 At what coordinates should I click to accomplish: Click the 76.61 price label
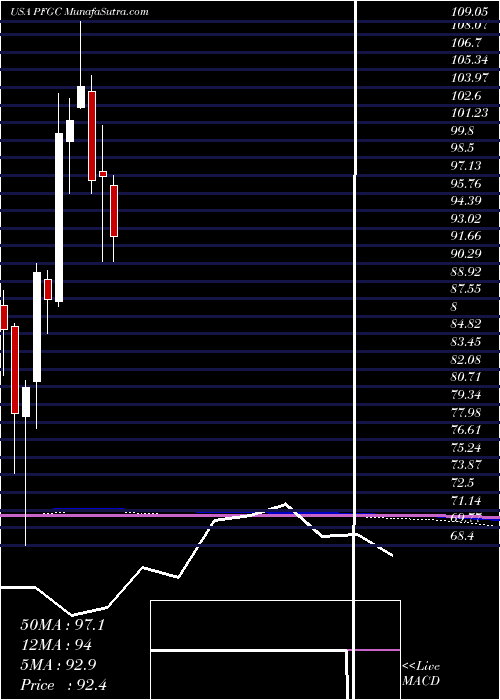467,430
